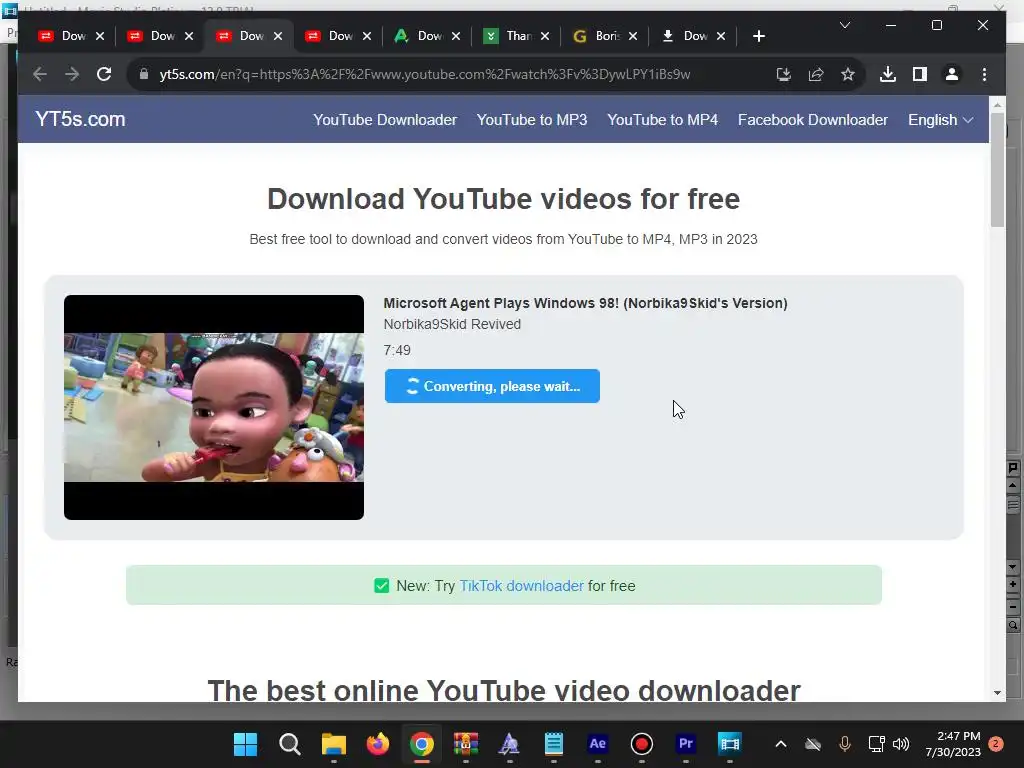Image resolution: width=1024 pixels, height=768 pixels.
Task: Click the Chrome taskbar icon
Action: coord(422,744)
